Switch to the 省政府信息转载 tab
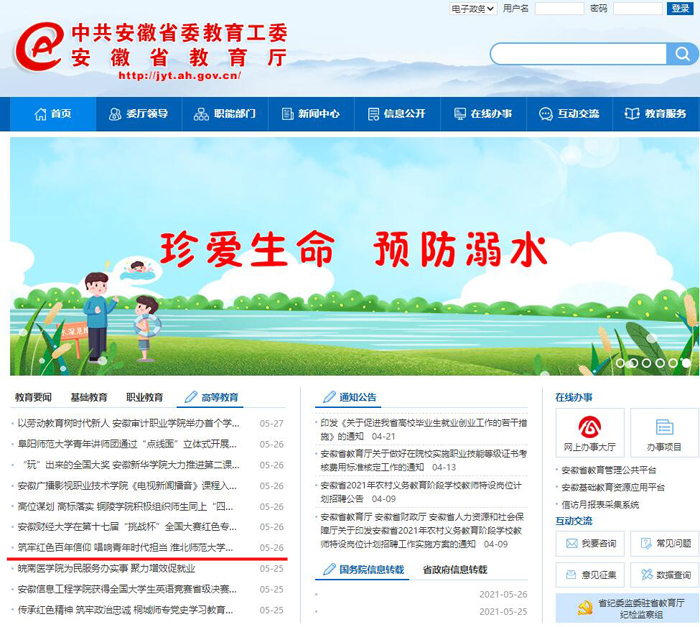The image size is (700, 627). tap(454, 569)
